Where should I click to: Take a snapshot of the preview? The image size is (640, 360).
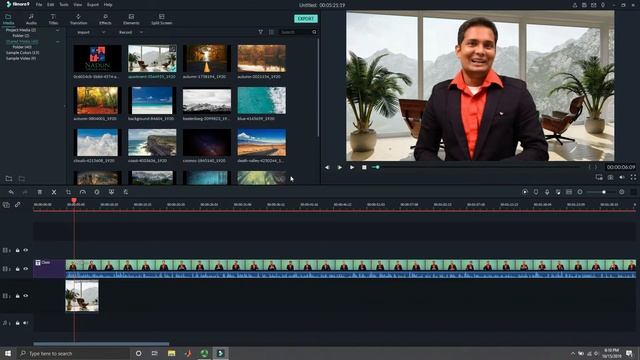point(611,177)
